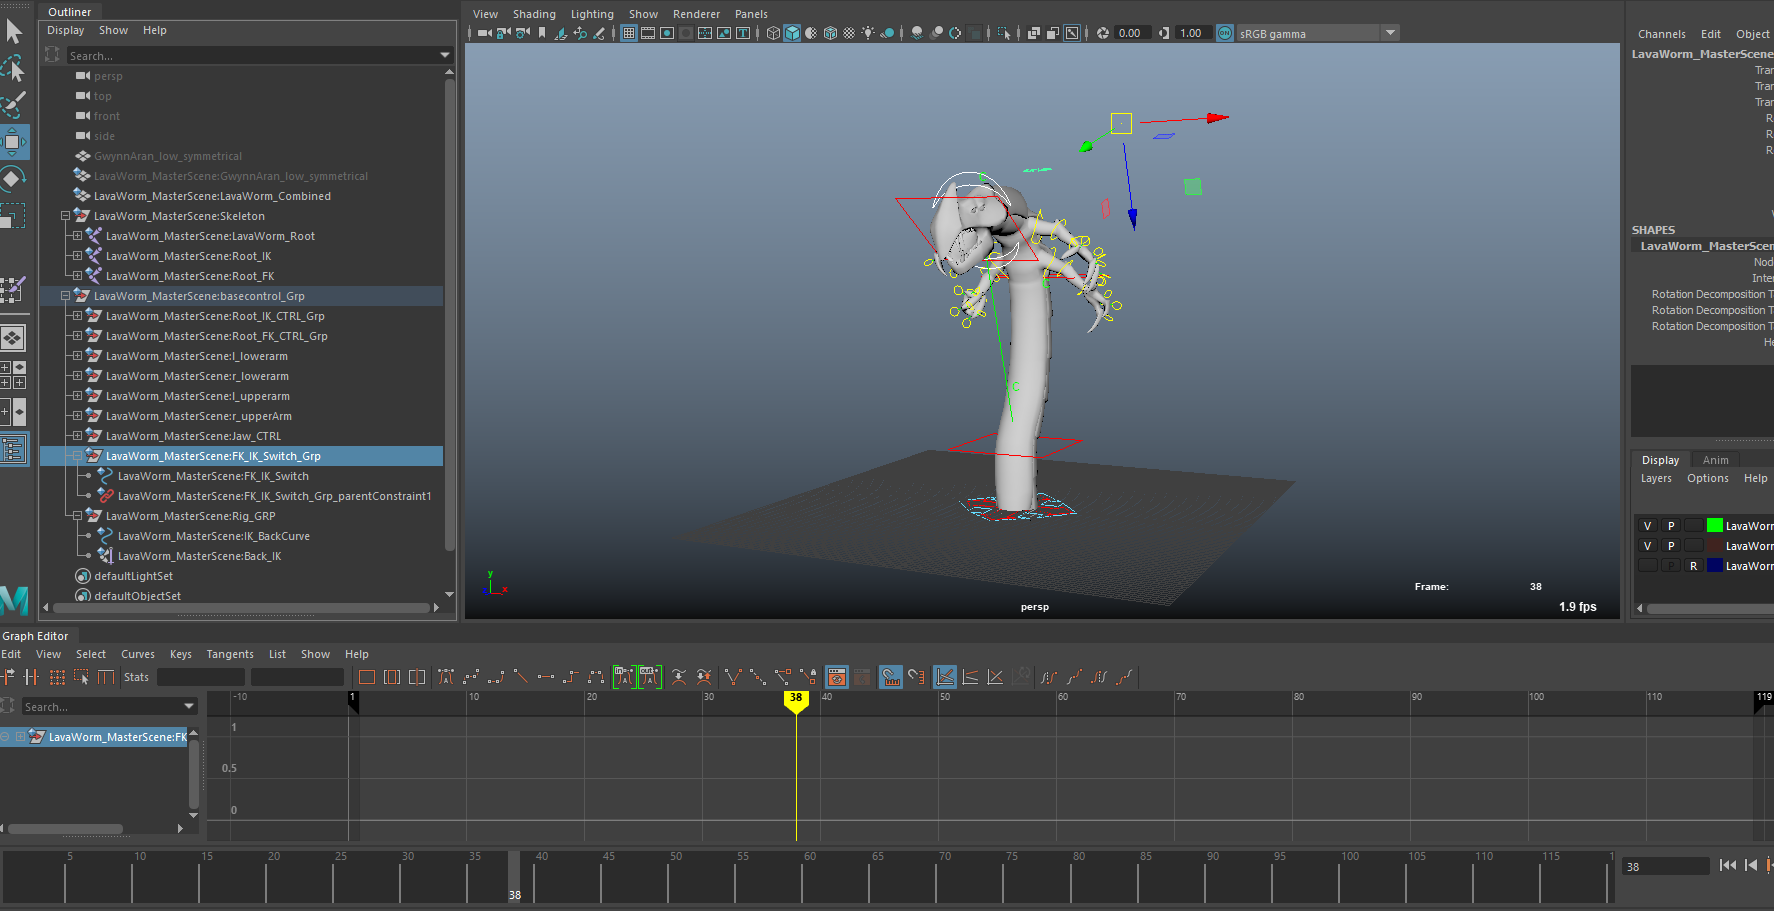Image resolution: width=1774 pixels, height=911 pixels.
Task: Select LavaWorm_MasterScene:Rig_GRP in Outliner
Action: pyautogui.click(x=190, y=516)
